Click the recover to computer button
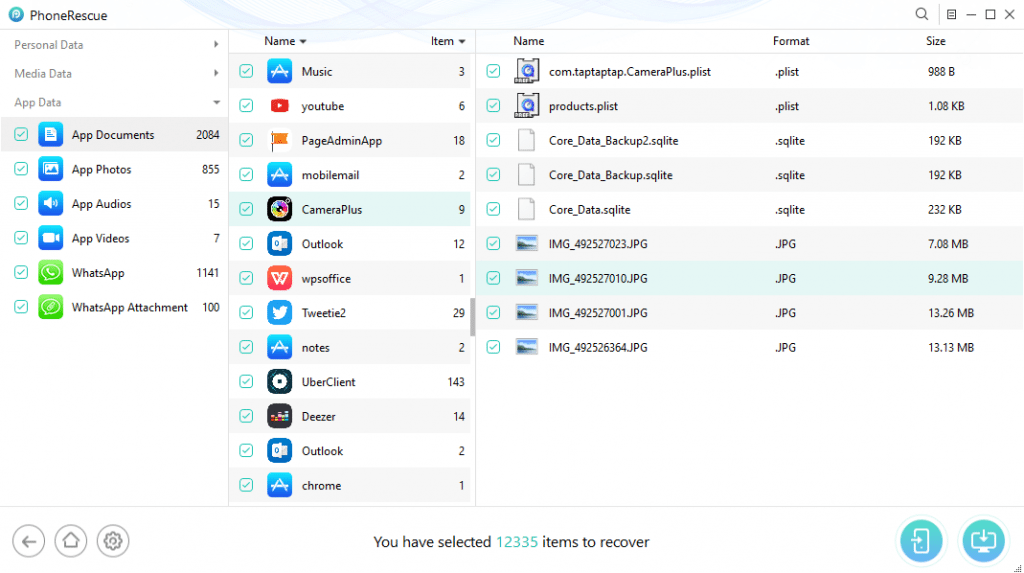Screen dimensions: 1024x573 point(983,541)
